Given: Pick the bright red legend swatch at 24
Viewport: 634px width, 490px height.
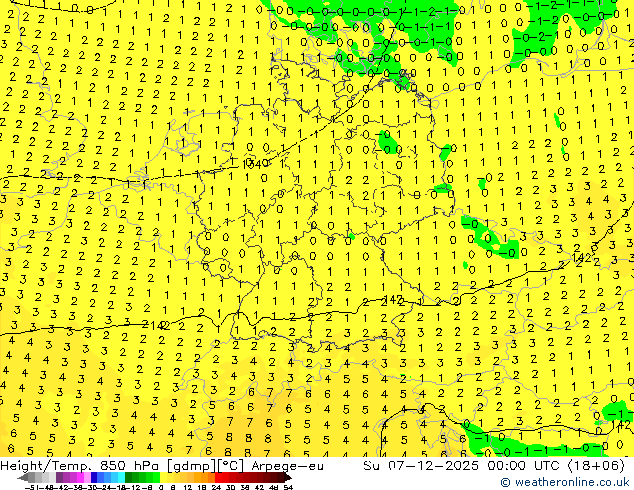Looking at the screenshot, I should coord(218,477).
